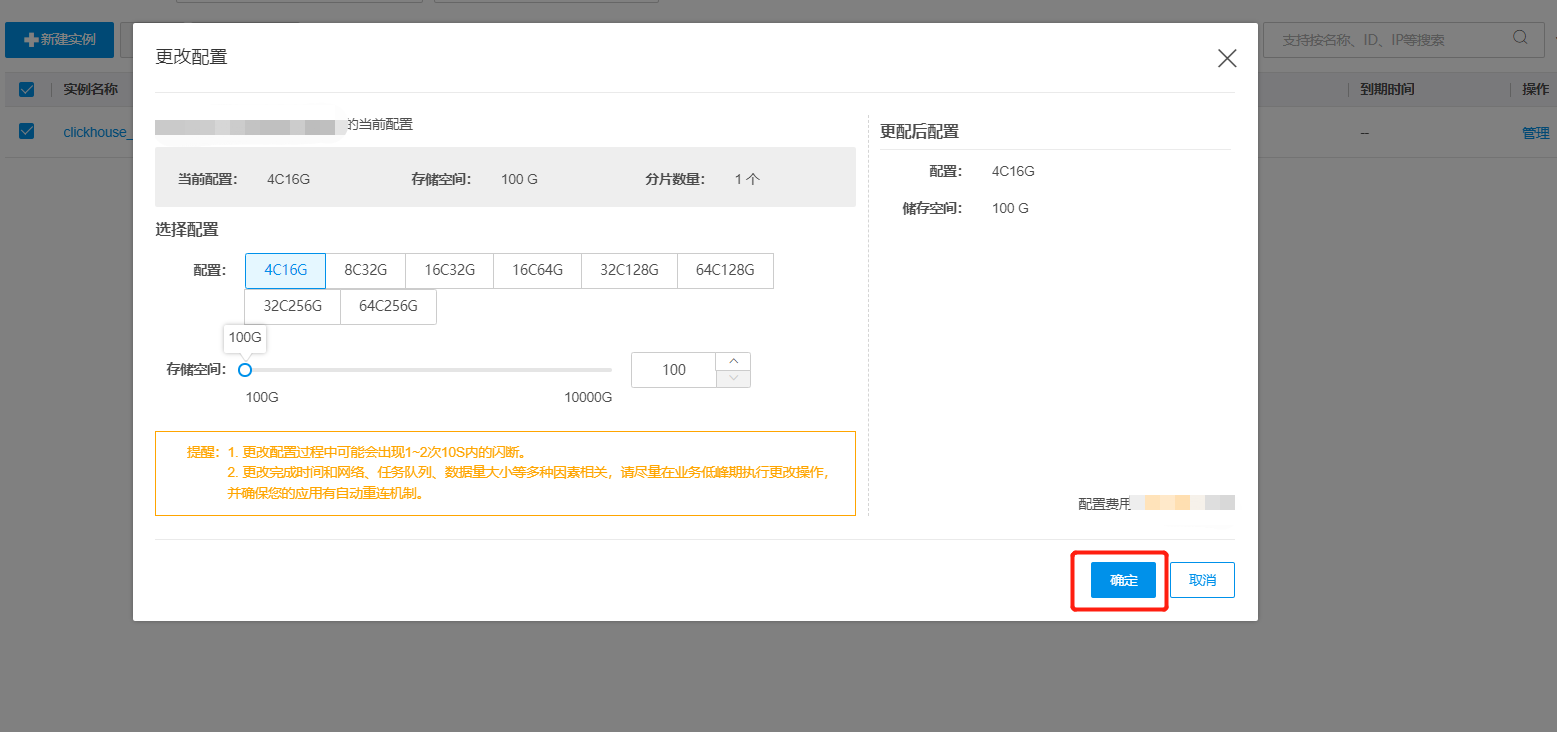Image resolution: width=1557 pixels, height=732 pixels.
Task: Pick the 32C256G configuration
Action: [x=292, y=306]
